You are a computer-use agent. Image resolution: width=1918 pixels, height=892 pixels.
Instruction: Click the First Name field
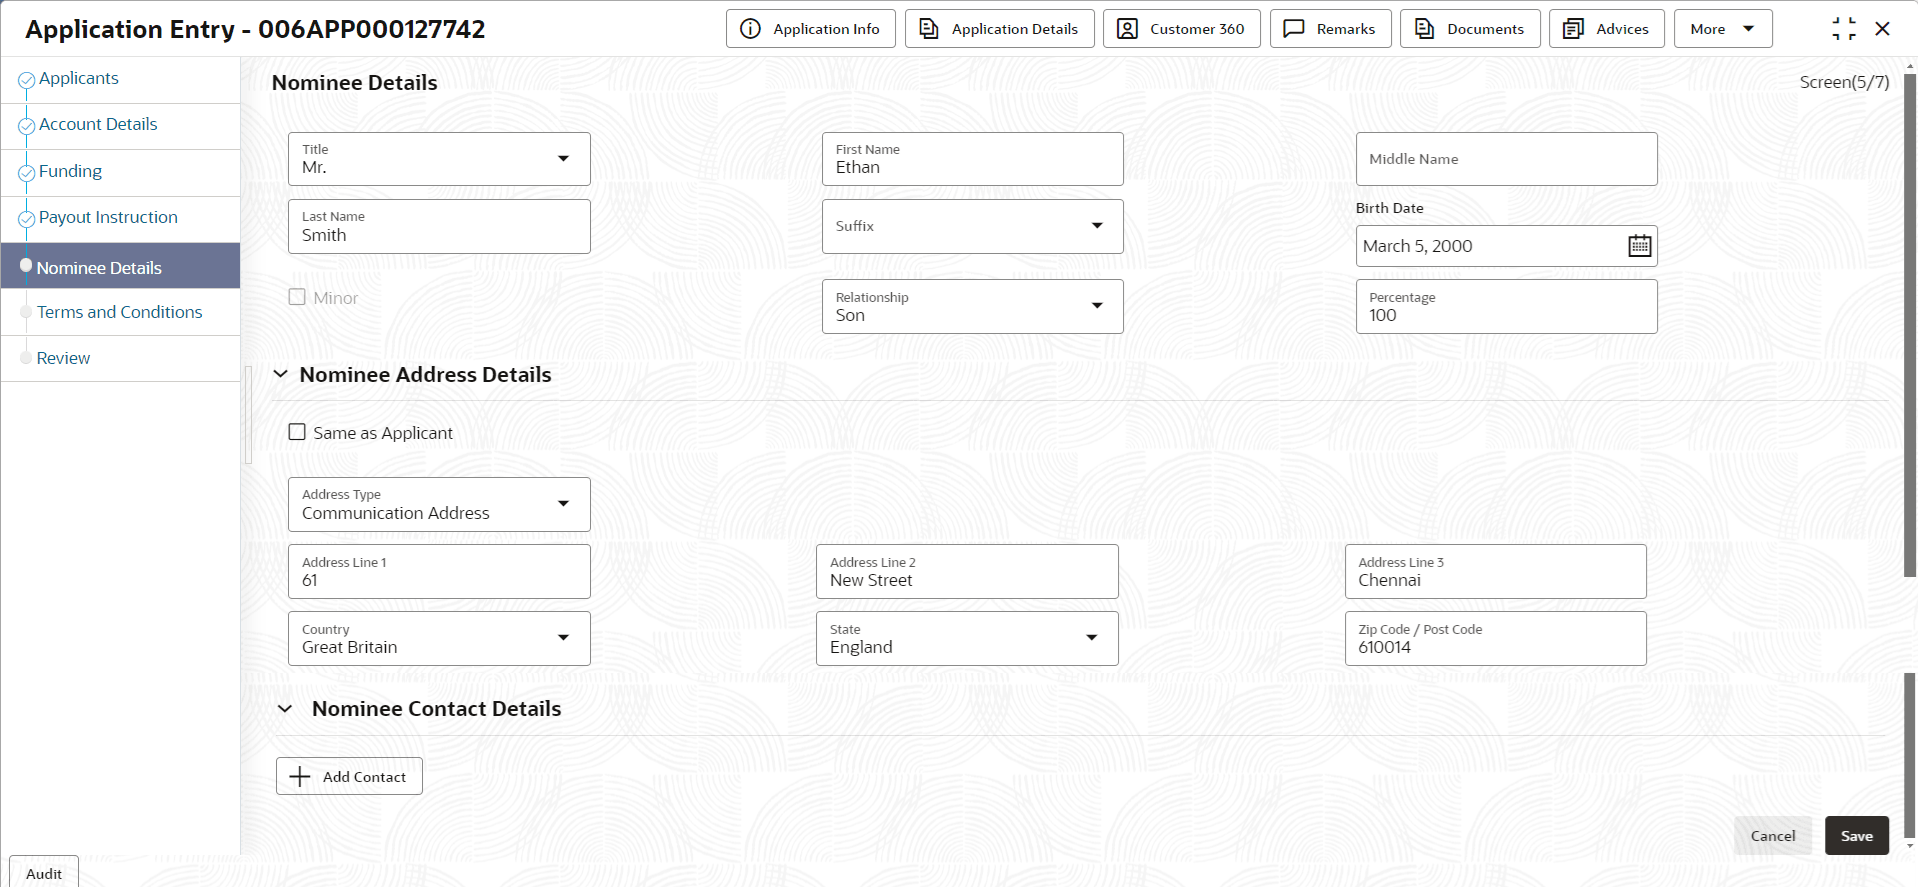coord(972,159)
